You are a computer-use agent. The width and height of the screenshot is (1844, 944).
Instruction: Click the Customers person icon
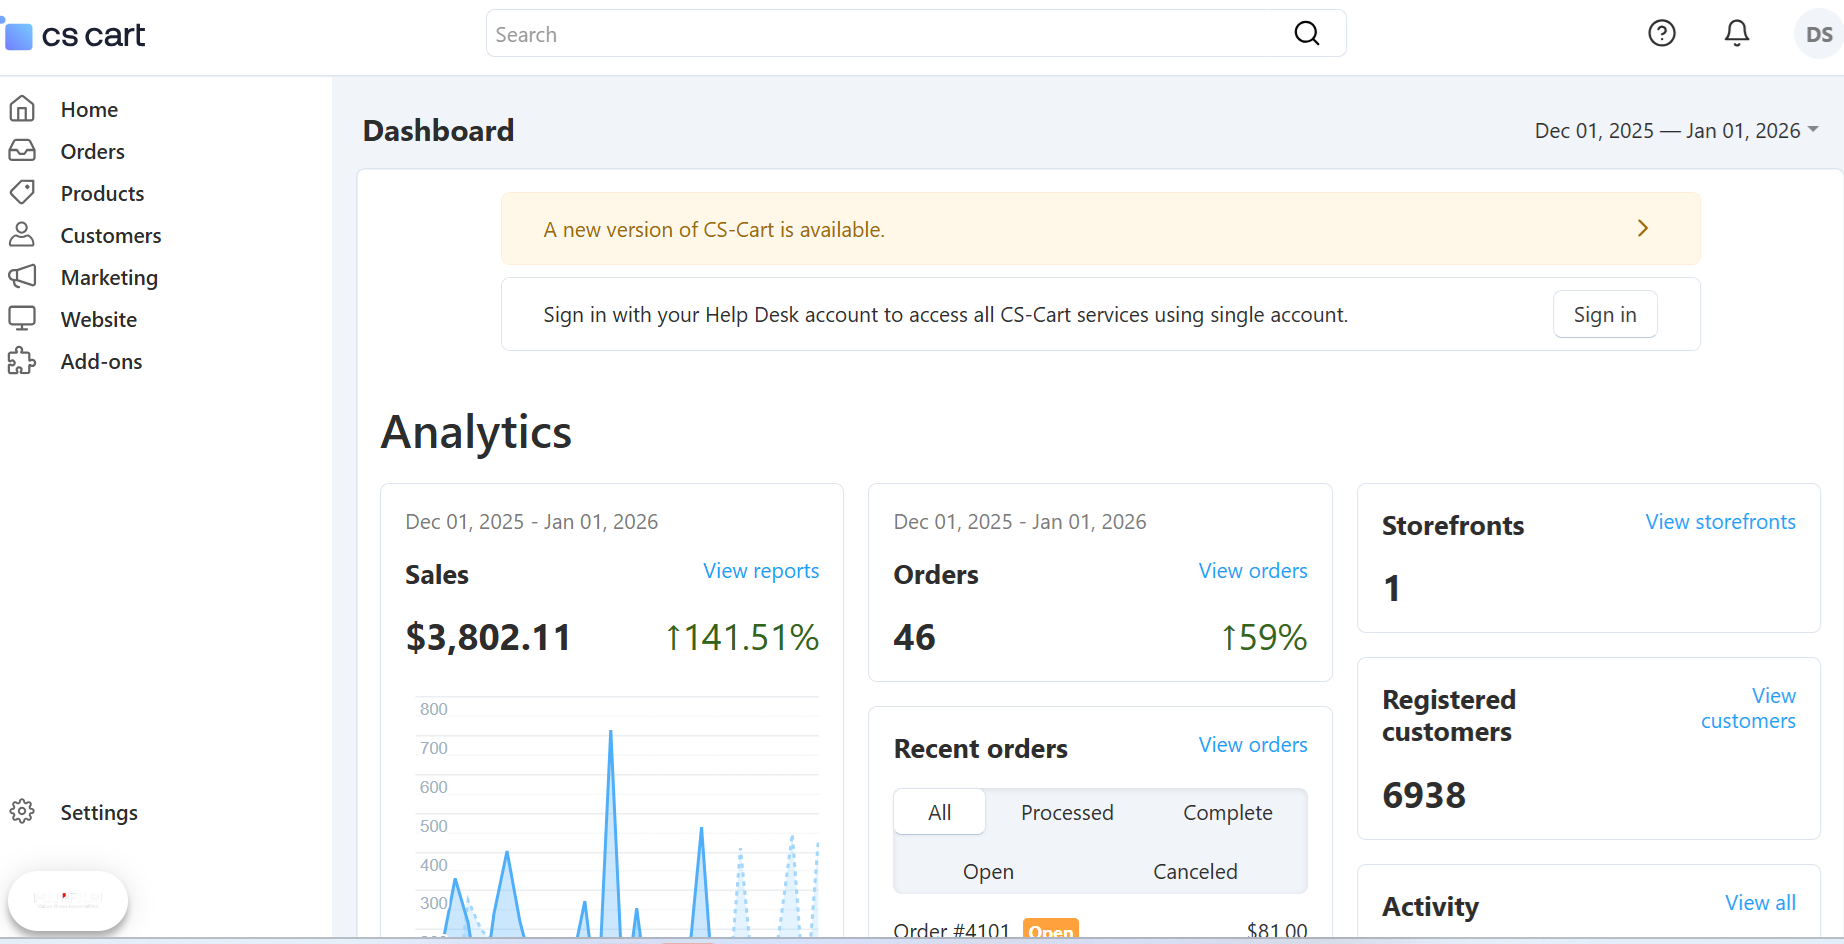point(22,235)
